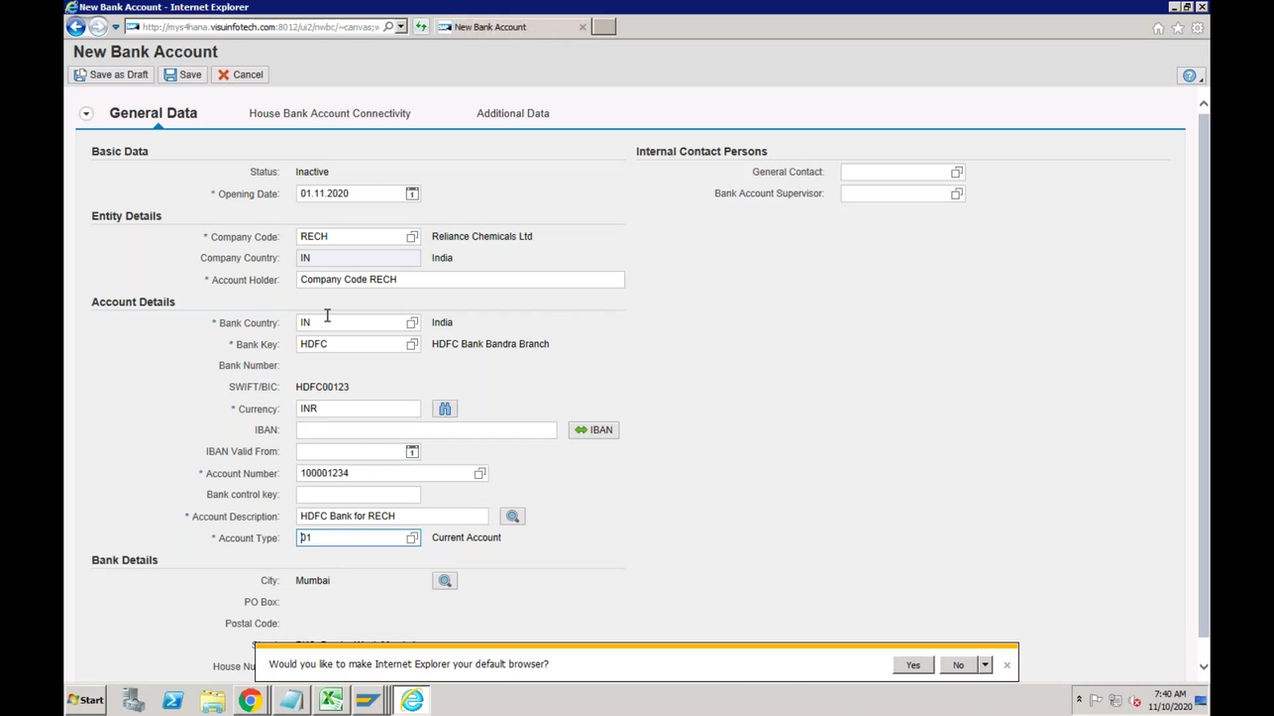This screenshot has height=716, width=1274.
Task: Open the Company Code value help
Action: click(x=411, y=236)
